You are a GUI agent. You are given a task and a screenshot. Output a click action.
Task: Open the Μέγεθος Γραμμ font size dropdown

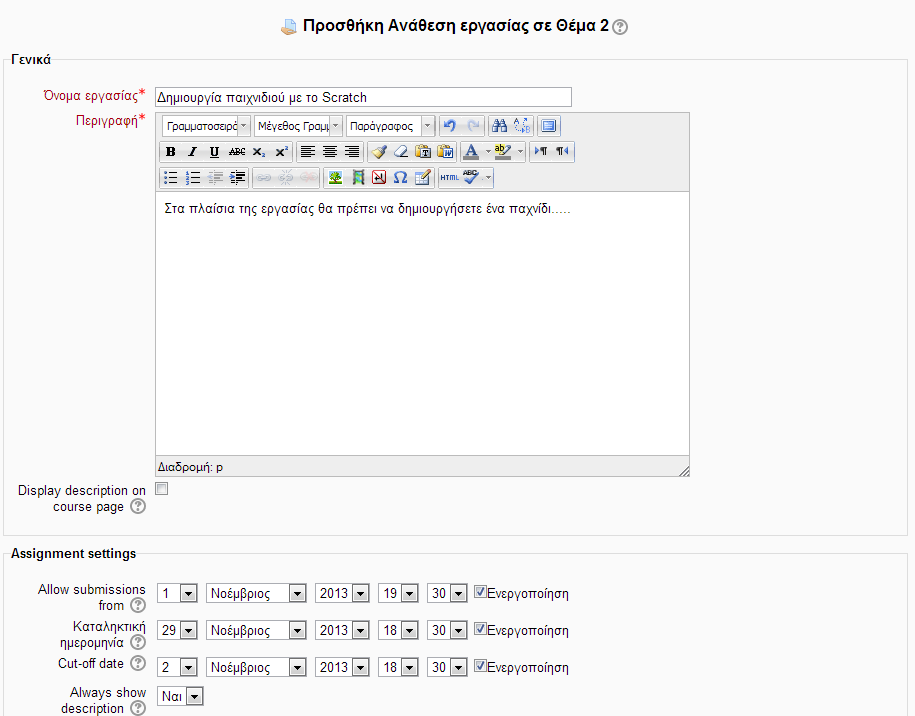(298, 125)
